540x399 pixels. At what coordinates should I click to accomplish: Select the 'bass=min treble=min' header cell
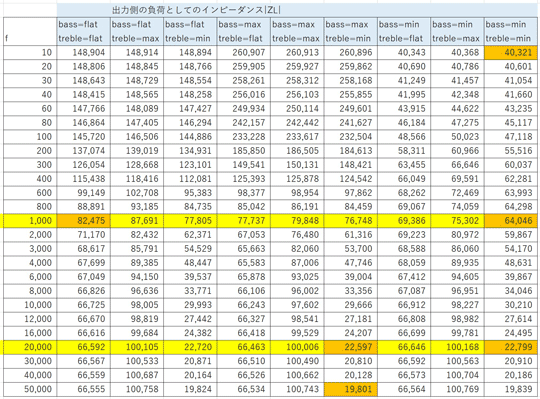(x=510, y=31)
